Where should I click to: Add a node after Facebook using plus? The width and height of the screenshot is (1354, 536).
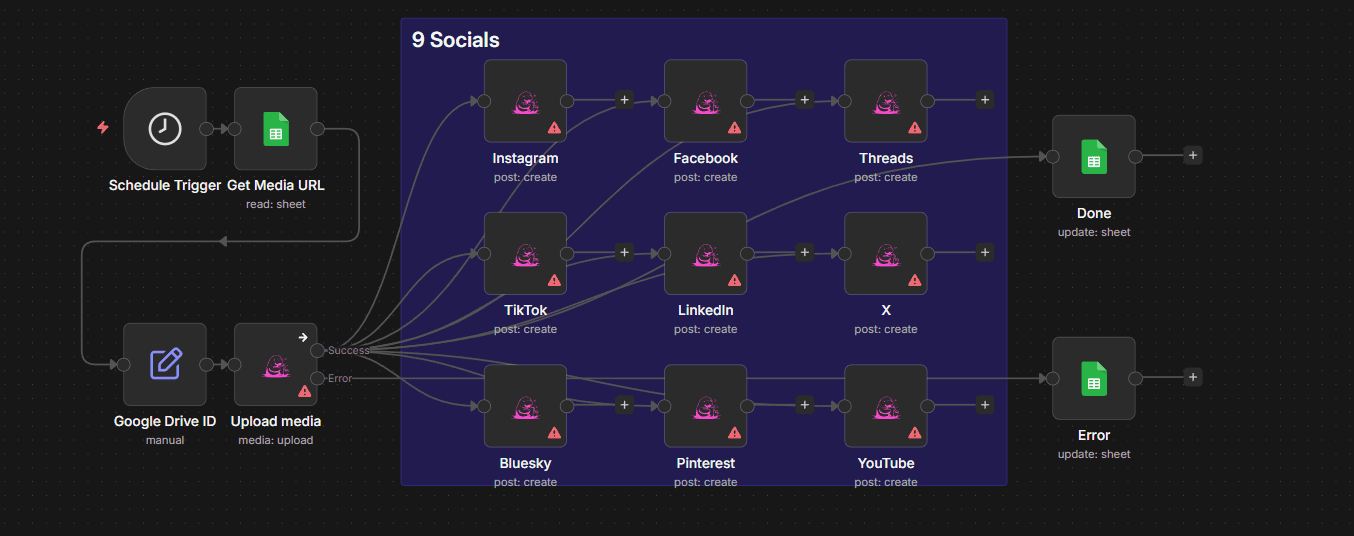pyautogui.click(x=805, y=100)
